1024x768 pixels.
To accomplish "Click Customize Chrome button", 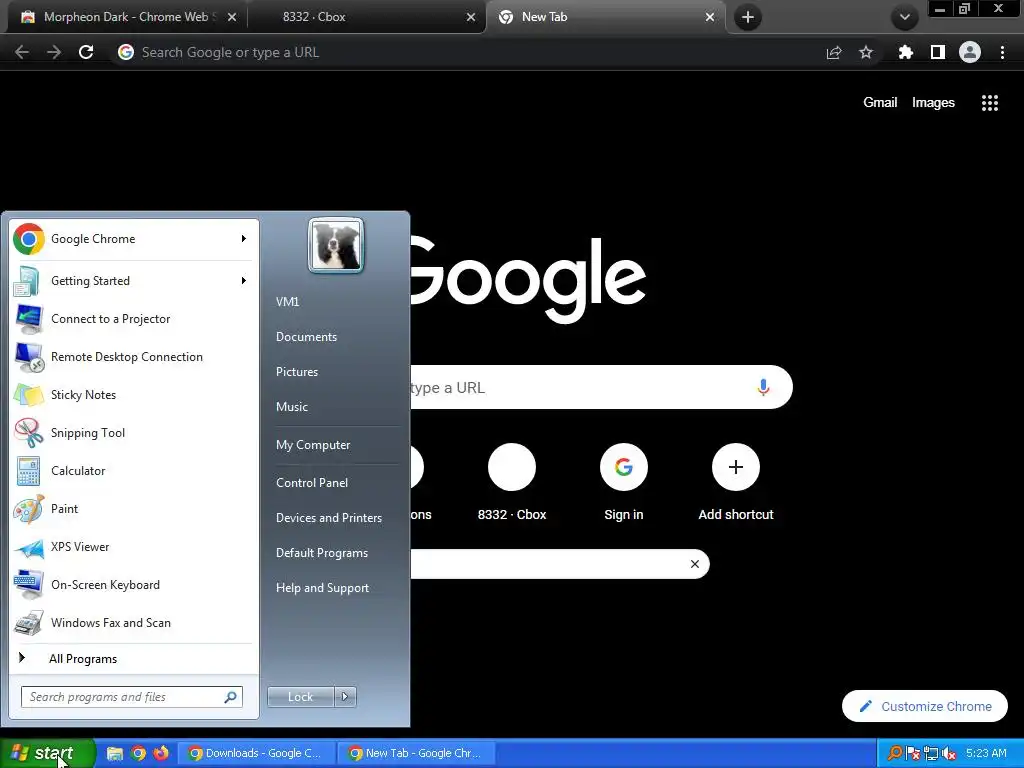I will tap(925, 706).
